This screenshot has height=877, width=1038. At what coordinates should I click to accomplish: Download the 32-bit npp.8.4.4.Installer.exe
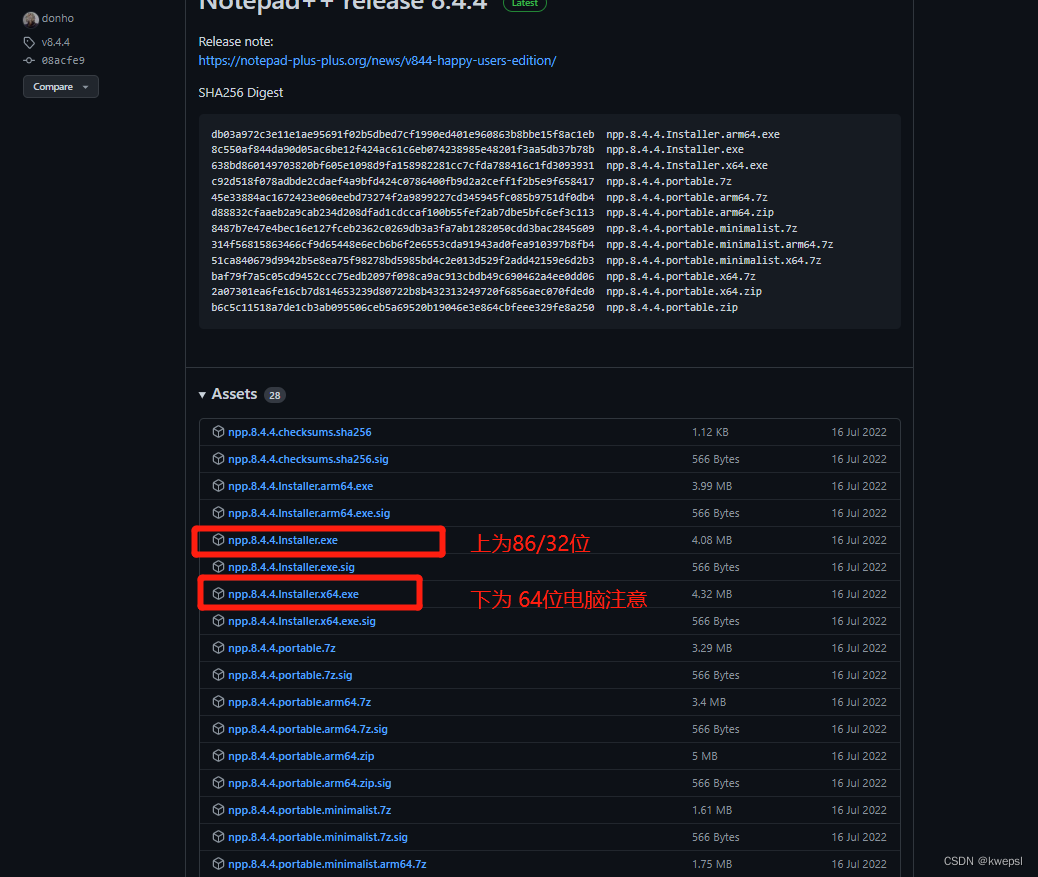click(283, 540)
